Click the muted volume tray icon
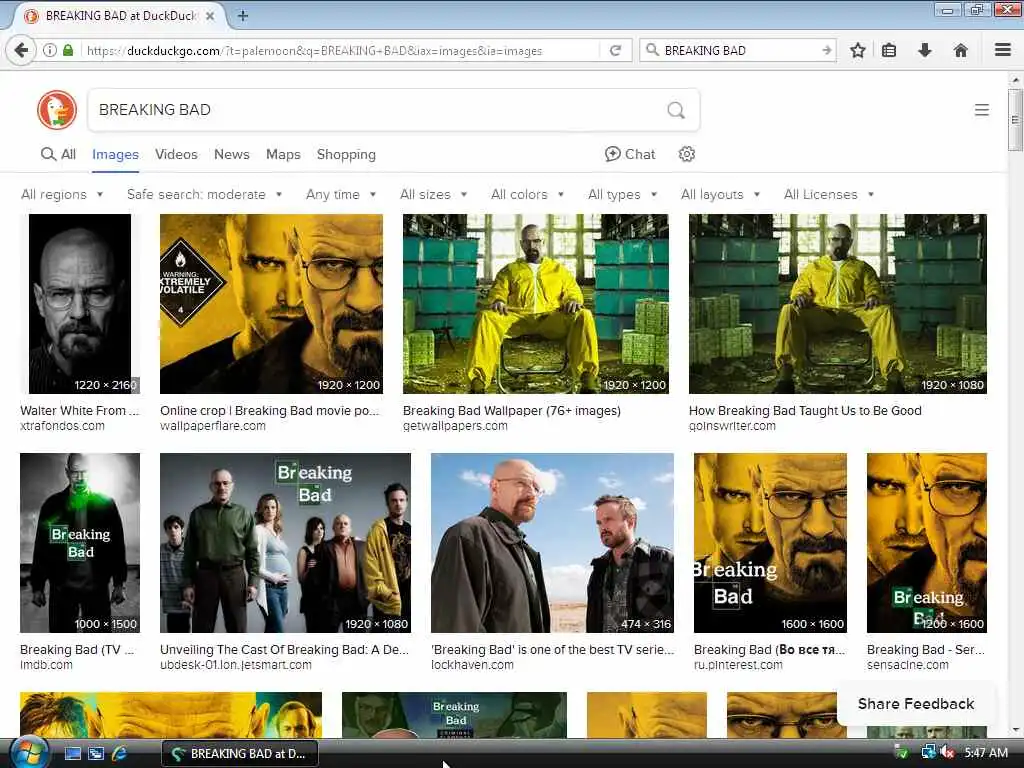This screenshot has height=768, width=1024. 948,753
